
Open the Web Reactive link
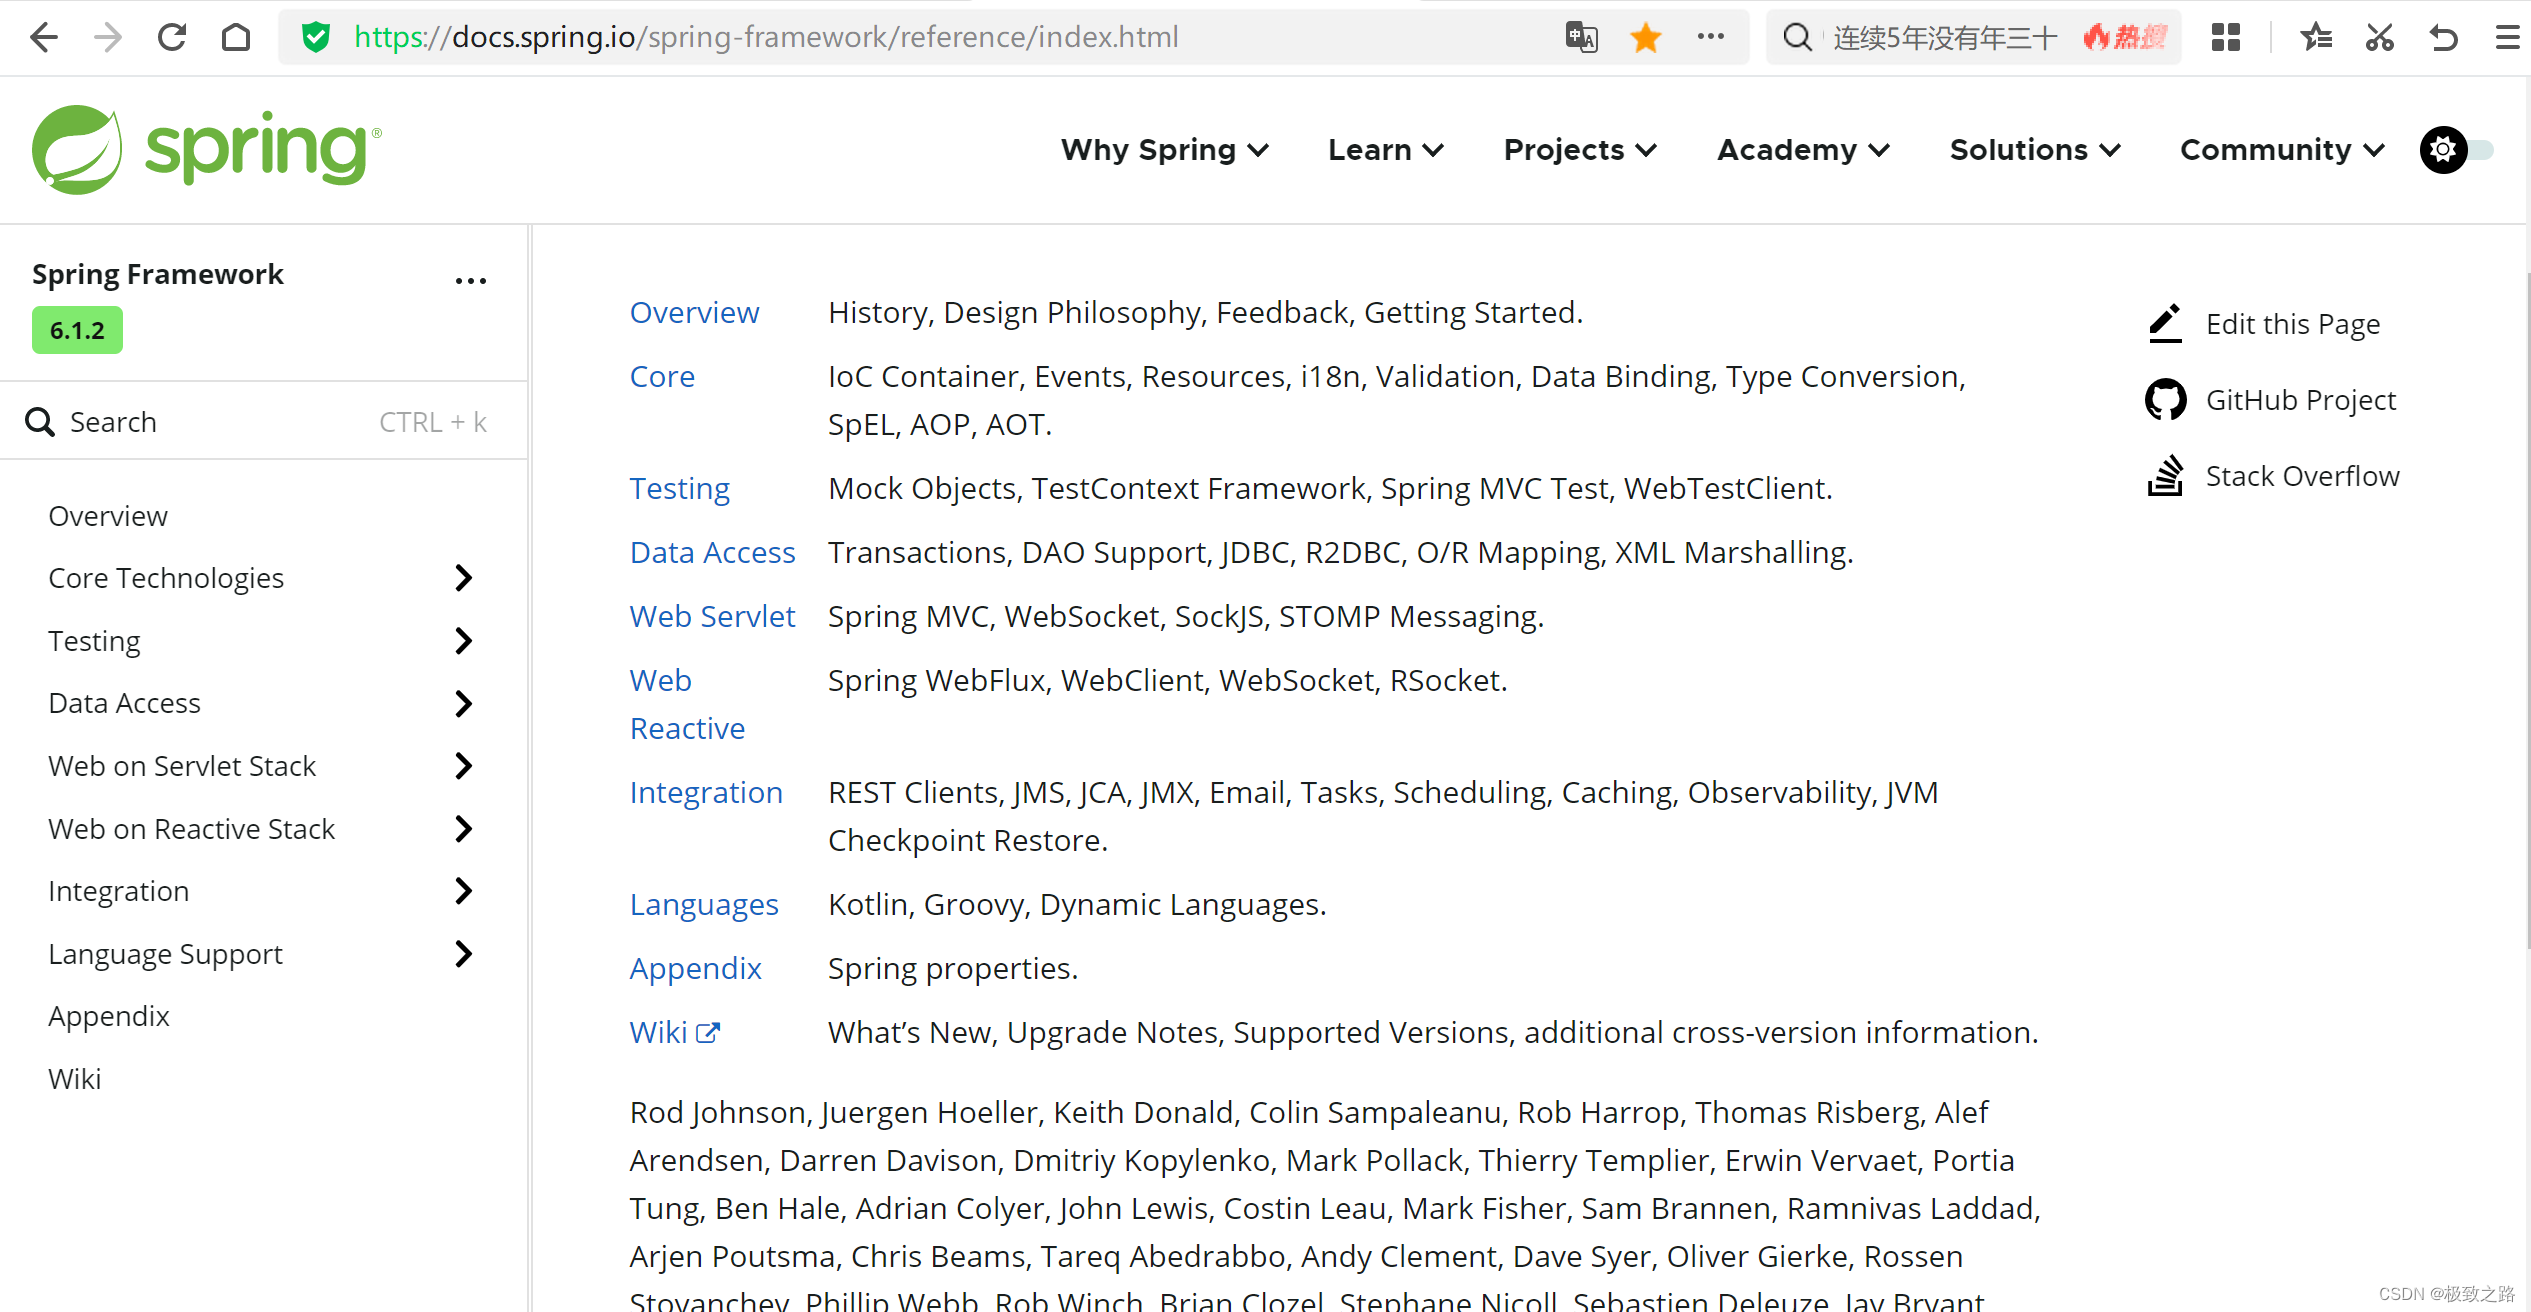(x=687, y=705)
